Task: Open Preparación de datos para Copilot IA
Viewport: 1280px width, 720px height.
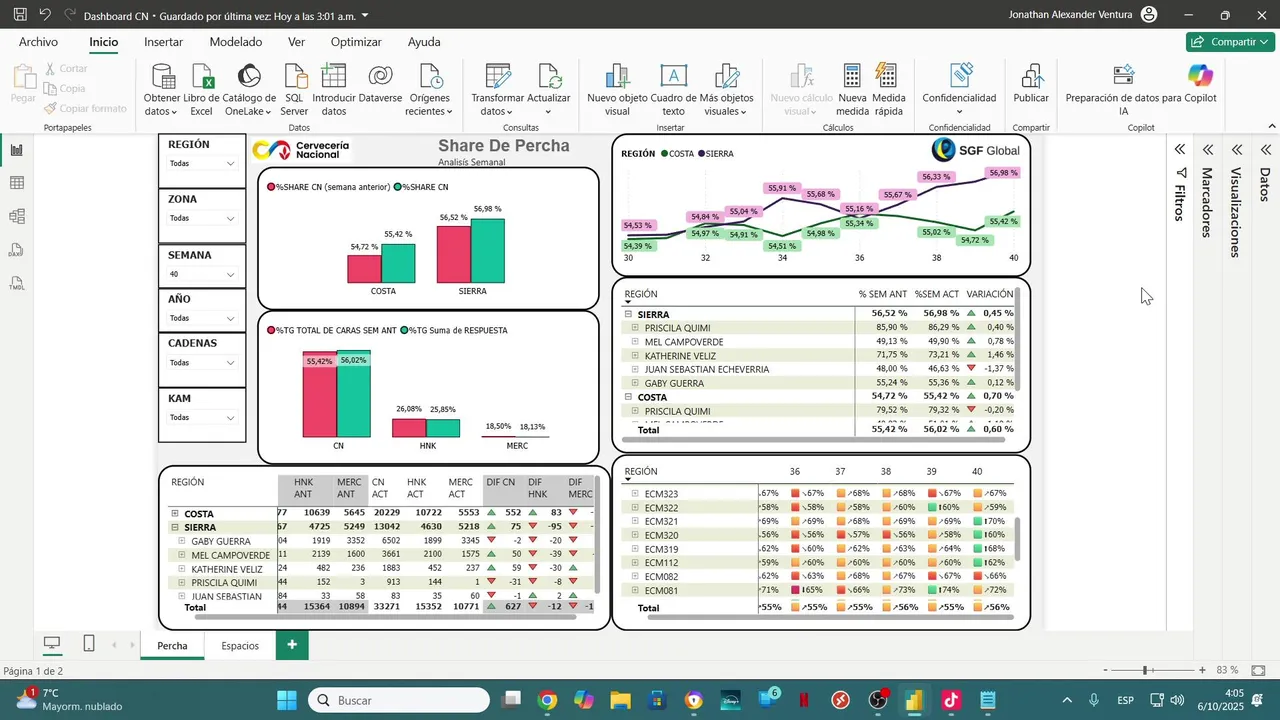Action: (x=1123, y=90)
